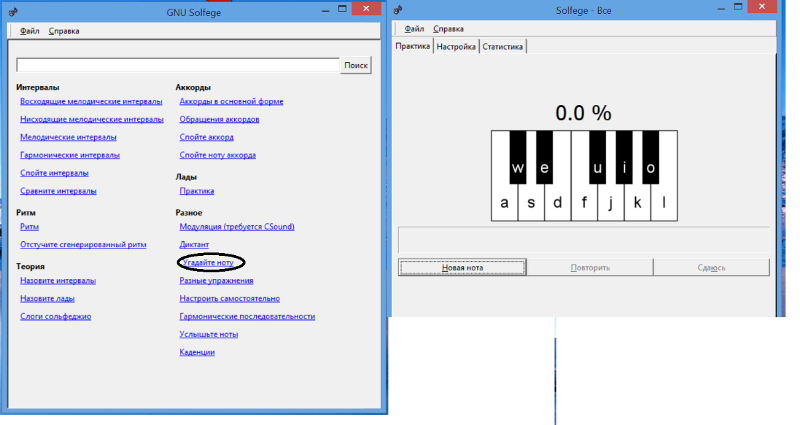Click the 0.0 % score text
The height and width of the screenshot is (425, 800).
(584, 113)
